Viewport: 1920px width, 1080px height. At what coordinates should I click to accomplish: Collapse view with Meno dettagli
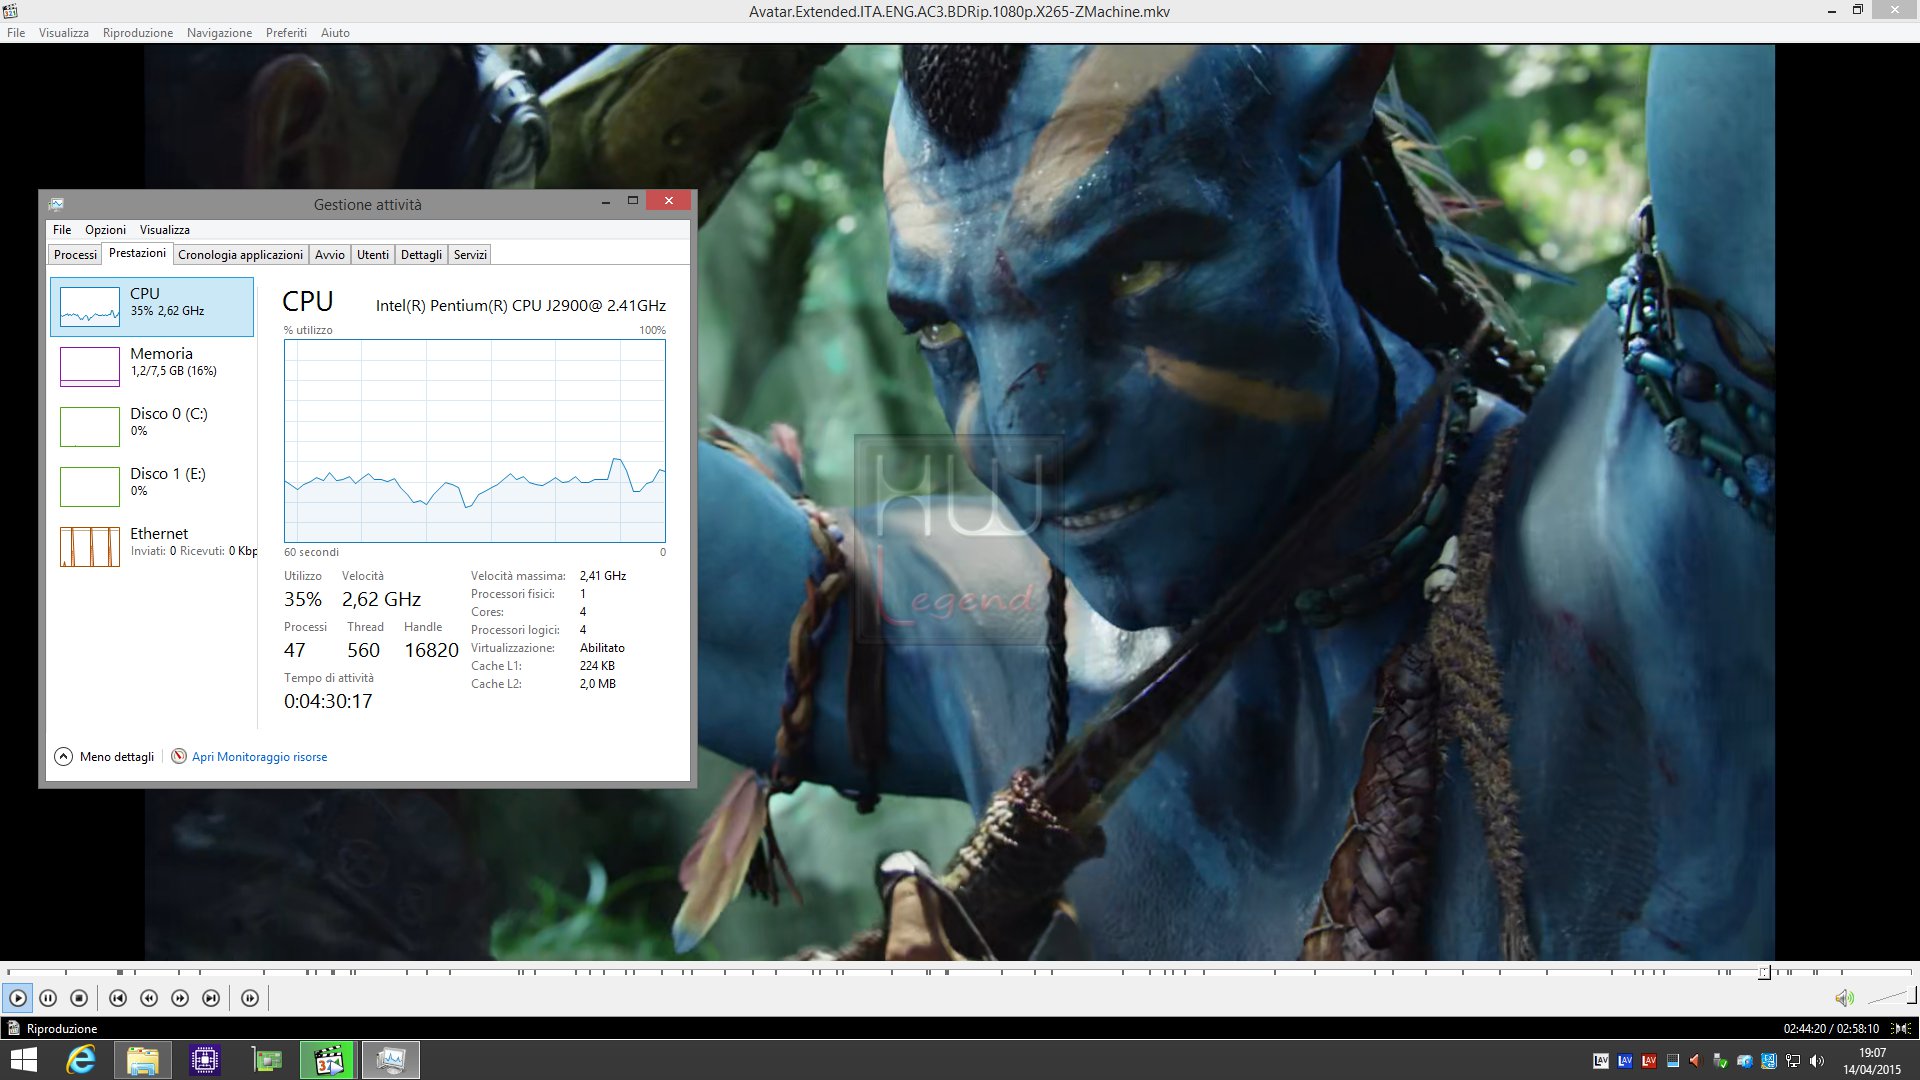[104, 757]
